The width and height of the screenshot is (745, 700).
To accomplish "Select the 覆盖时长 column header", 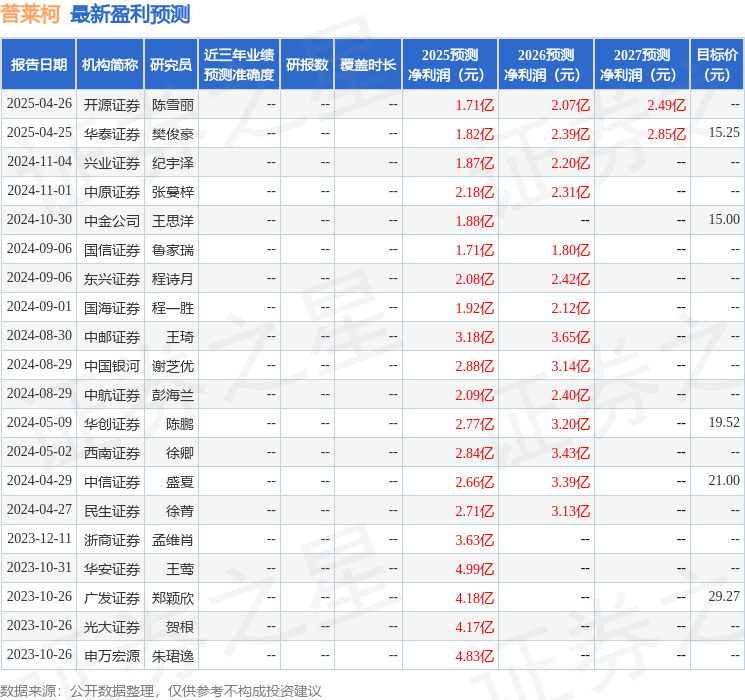I will tap(368, 65).
